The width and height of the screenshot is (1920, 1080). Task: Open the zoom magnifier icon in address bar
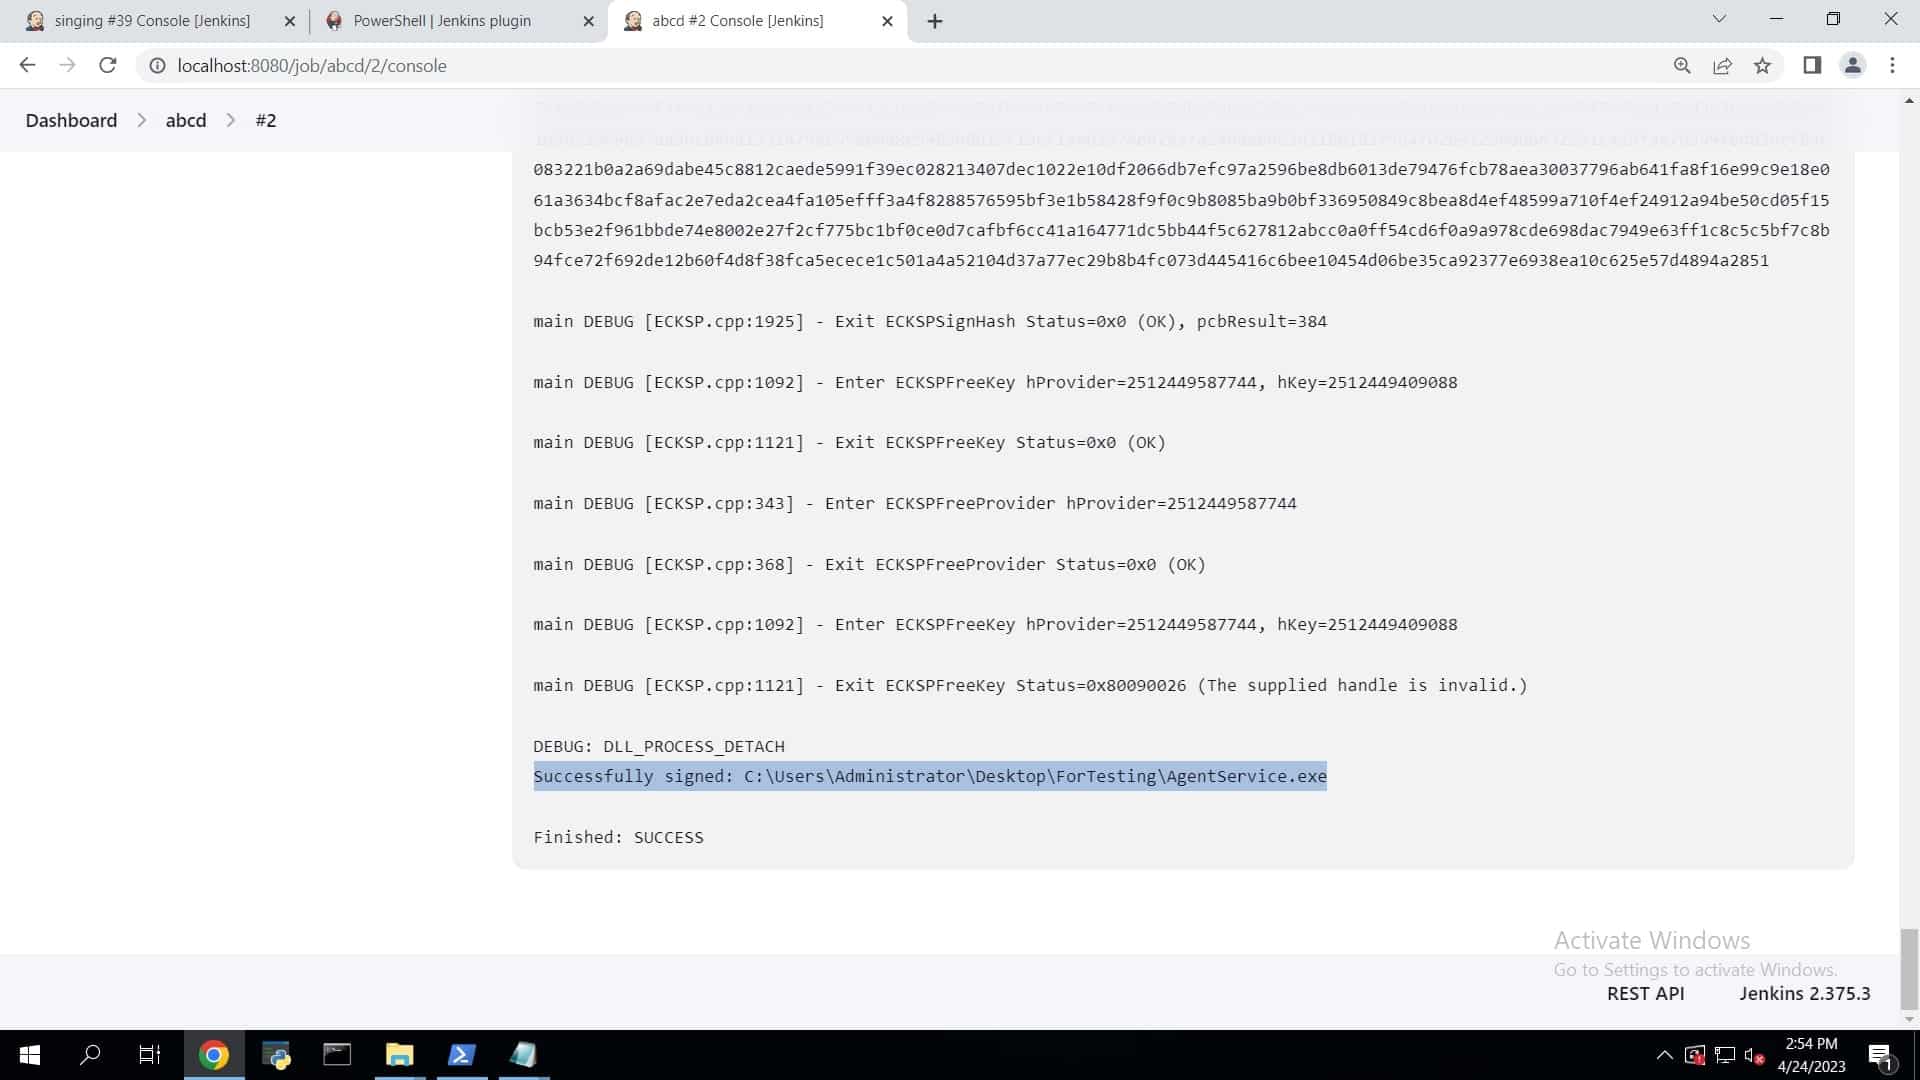pyautogui.click(x=1682, y=65)
